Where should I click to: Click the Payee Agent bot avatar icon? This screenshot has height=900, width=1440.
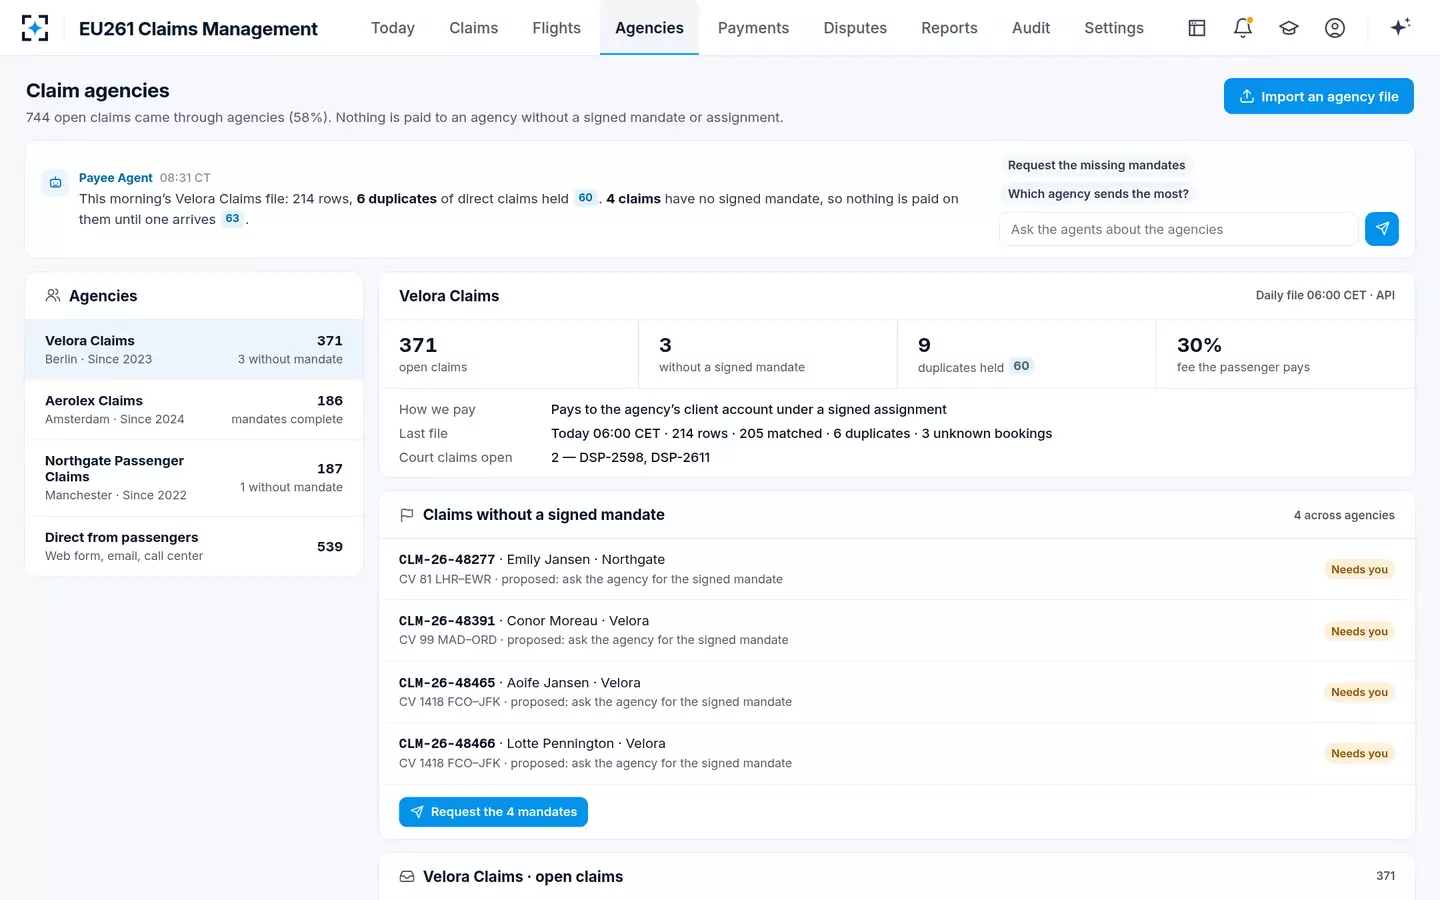56,182
